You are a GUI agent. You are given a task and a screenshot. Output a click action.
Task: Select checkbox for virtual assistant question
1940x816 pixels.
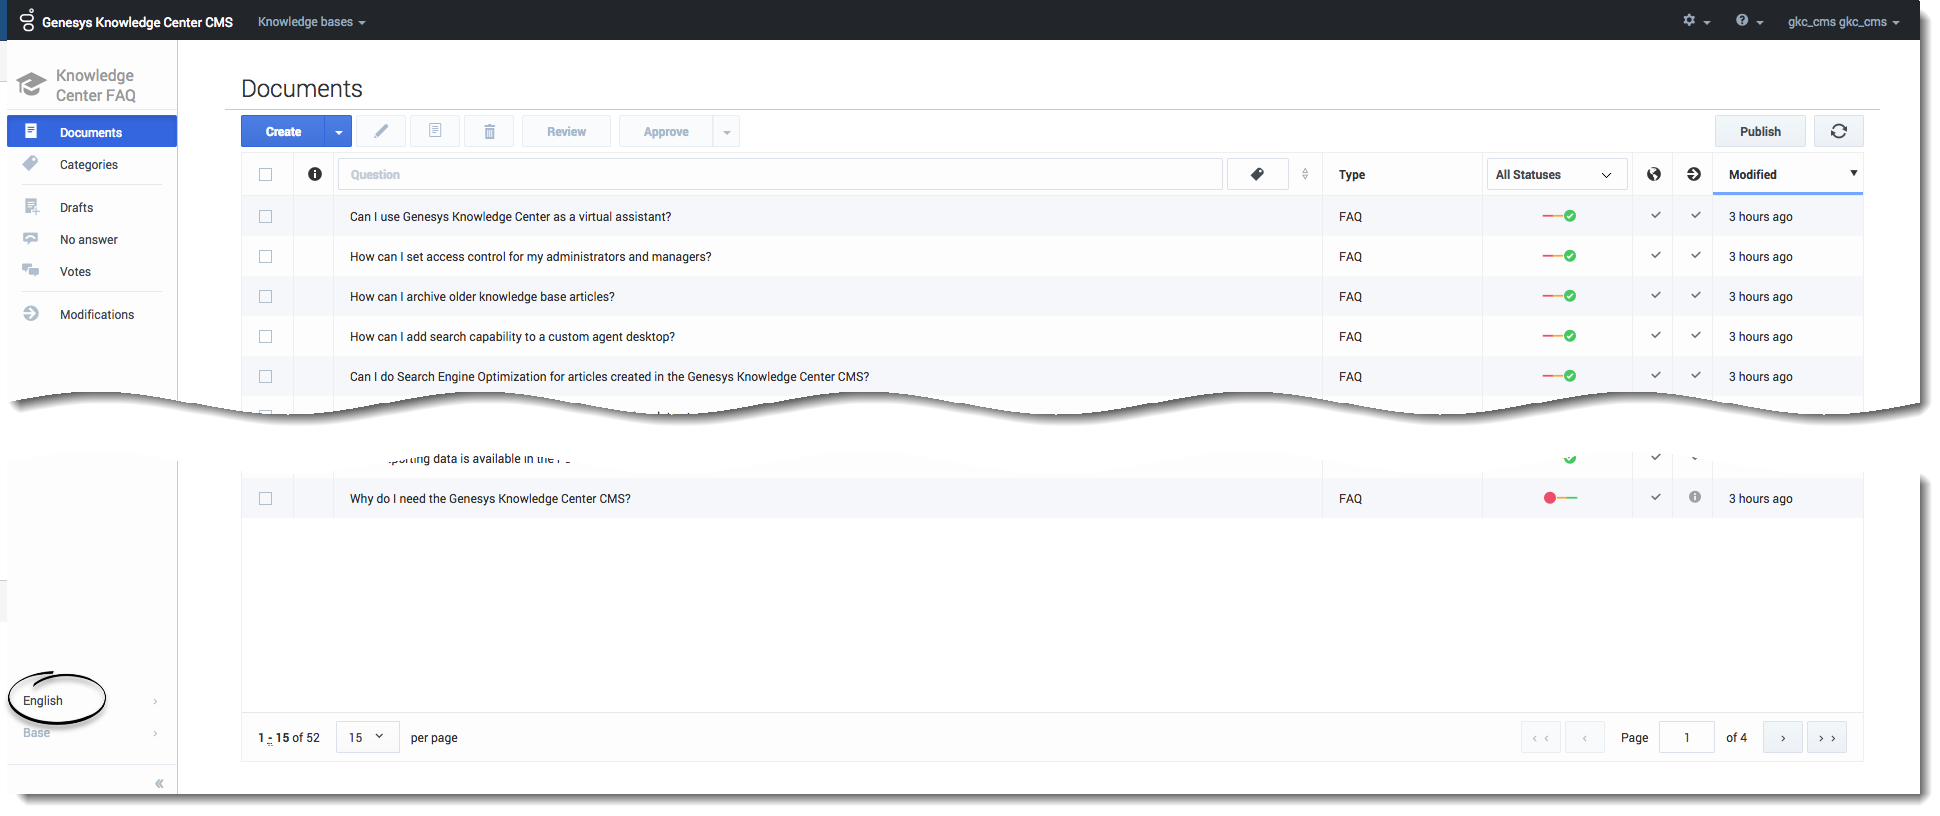pos(265,216)
